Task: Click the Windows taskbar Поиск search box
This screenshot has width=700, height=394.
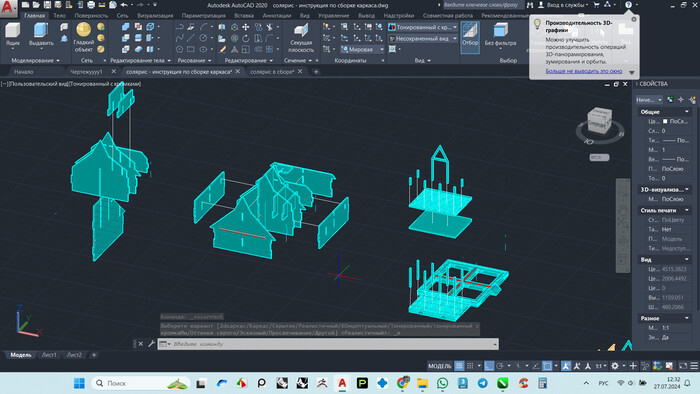Action: [142, 383]
